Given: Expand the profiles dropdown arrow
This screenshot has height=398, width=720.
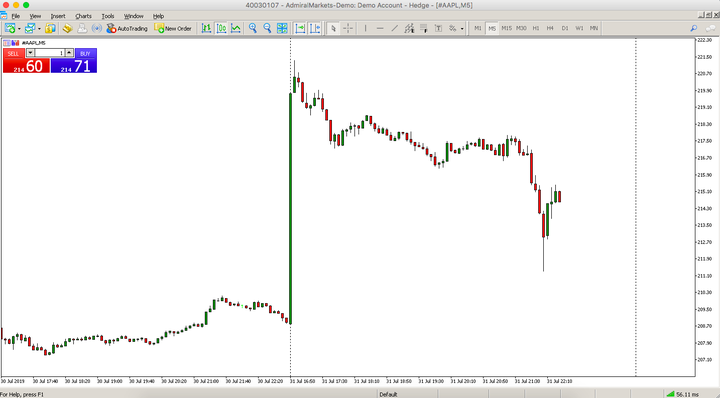Looking at the screenshot, I should point(39,29).
